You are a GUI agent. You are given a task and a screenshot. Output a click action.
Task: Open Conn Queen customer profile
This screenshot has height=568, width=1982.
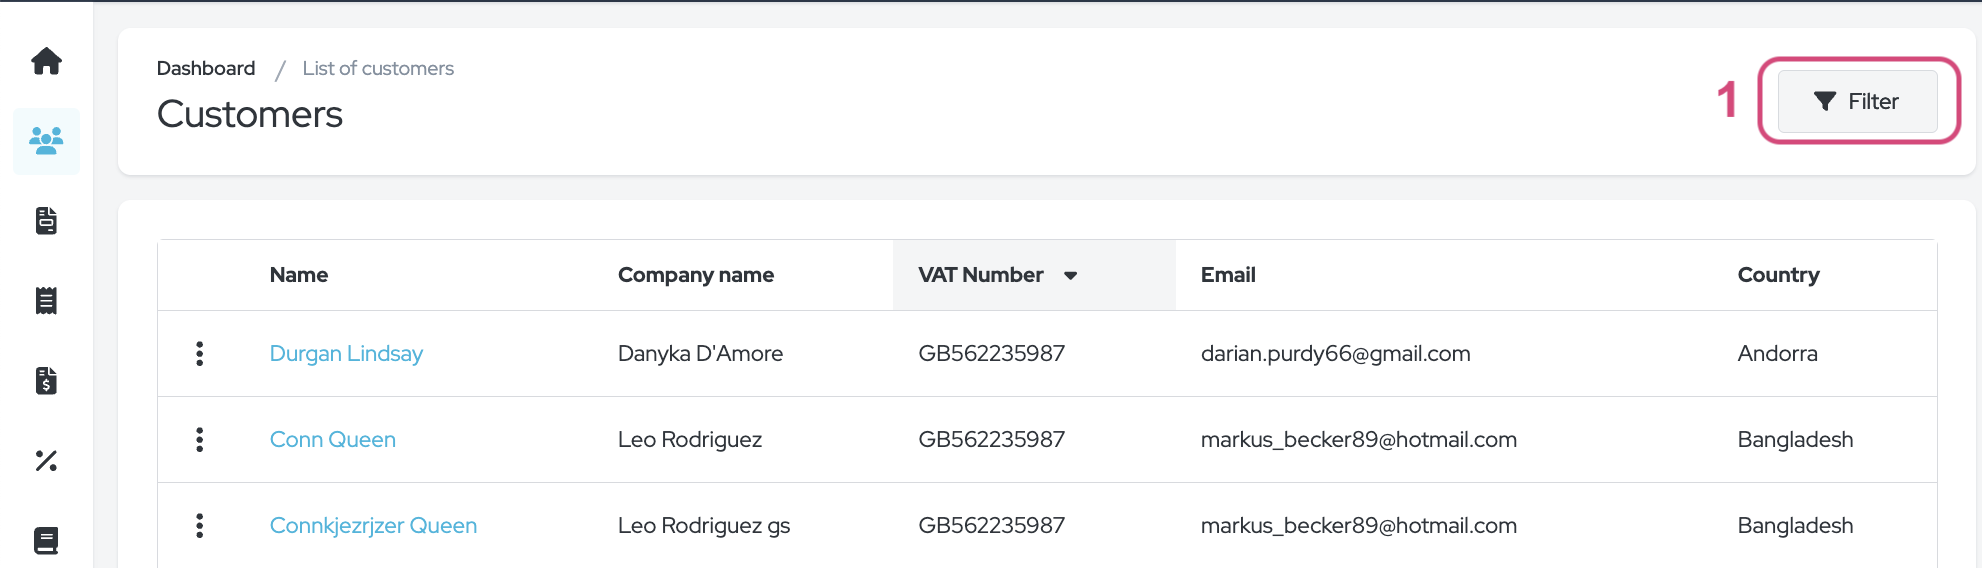[333, 440]
